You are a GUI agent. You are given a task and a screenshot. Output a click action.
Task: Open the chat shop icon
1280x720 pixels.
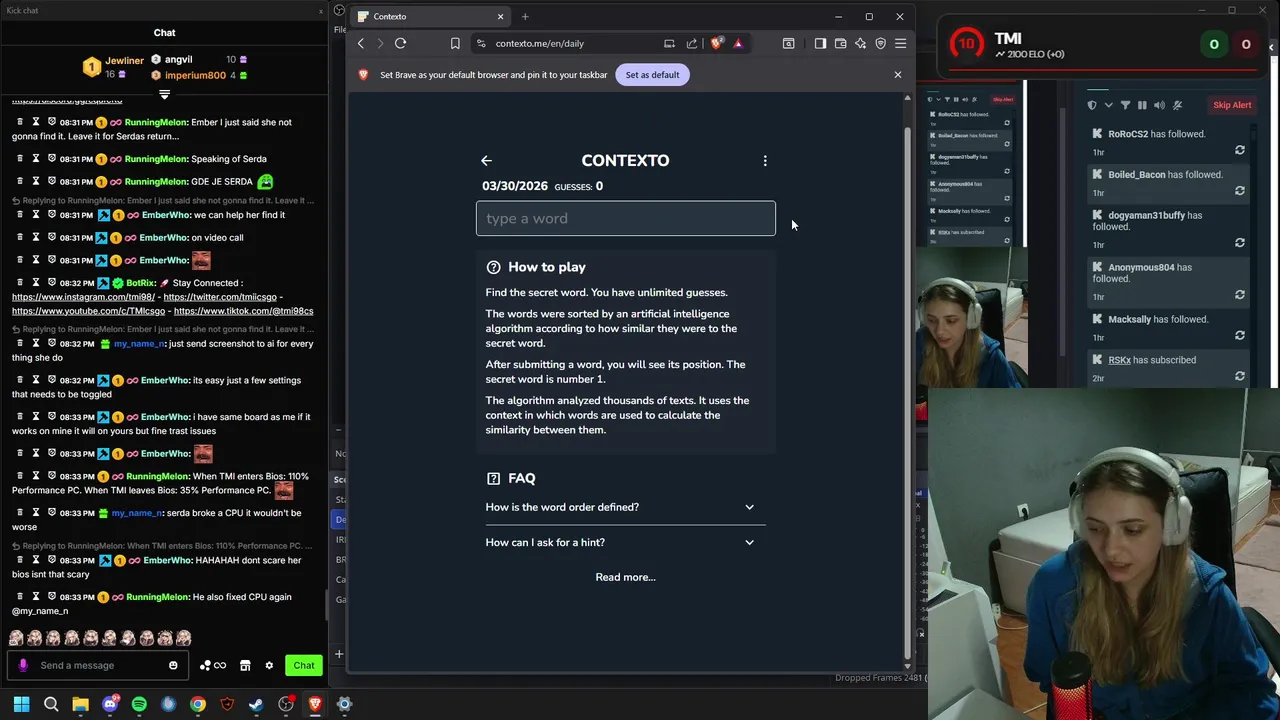[245, 665]
